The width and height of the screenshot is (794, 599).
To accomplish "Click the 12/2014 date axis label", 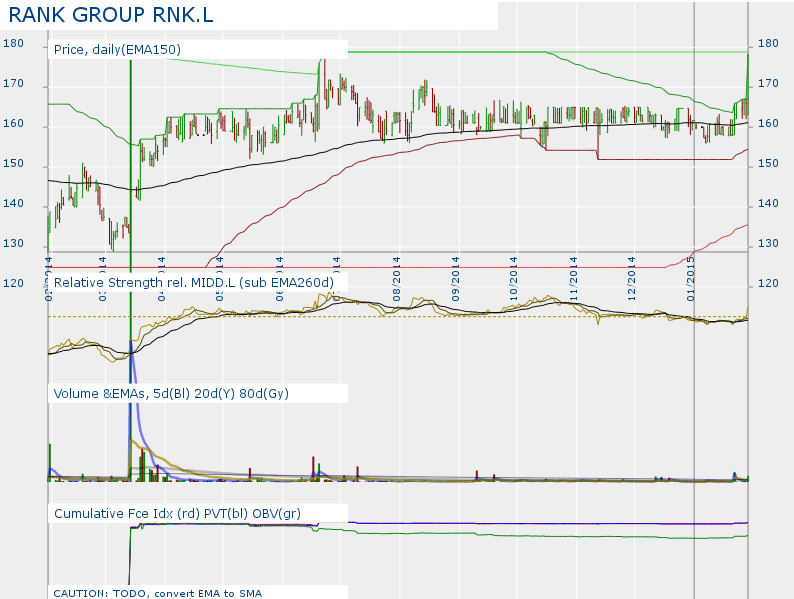I will pos(631,279).
